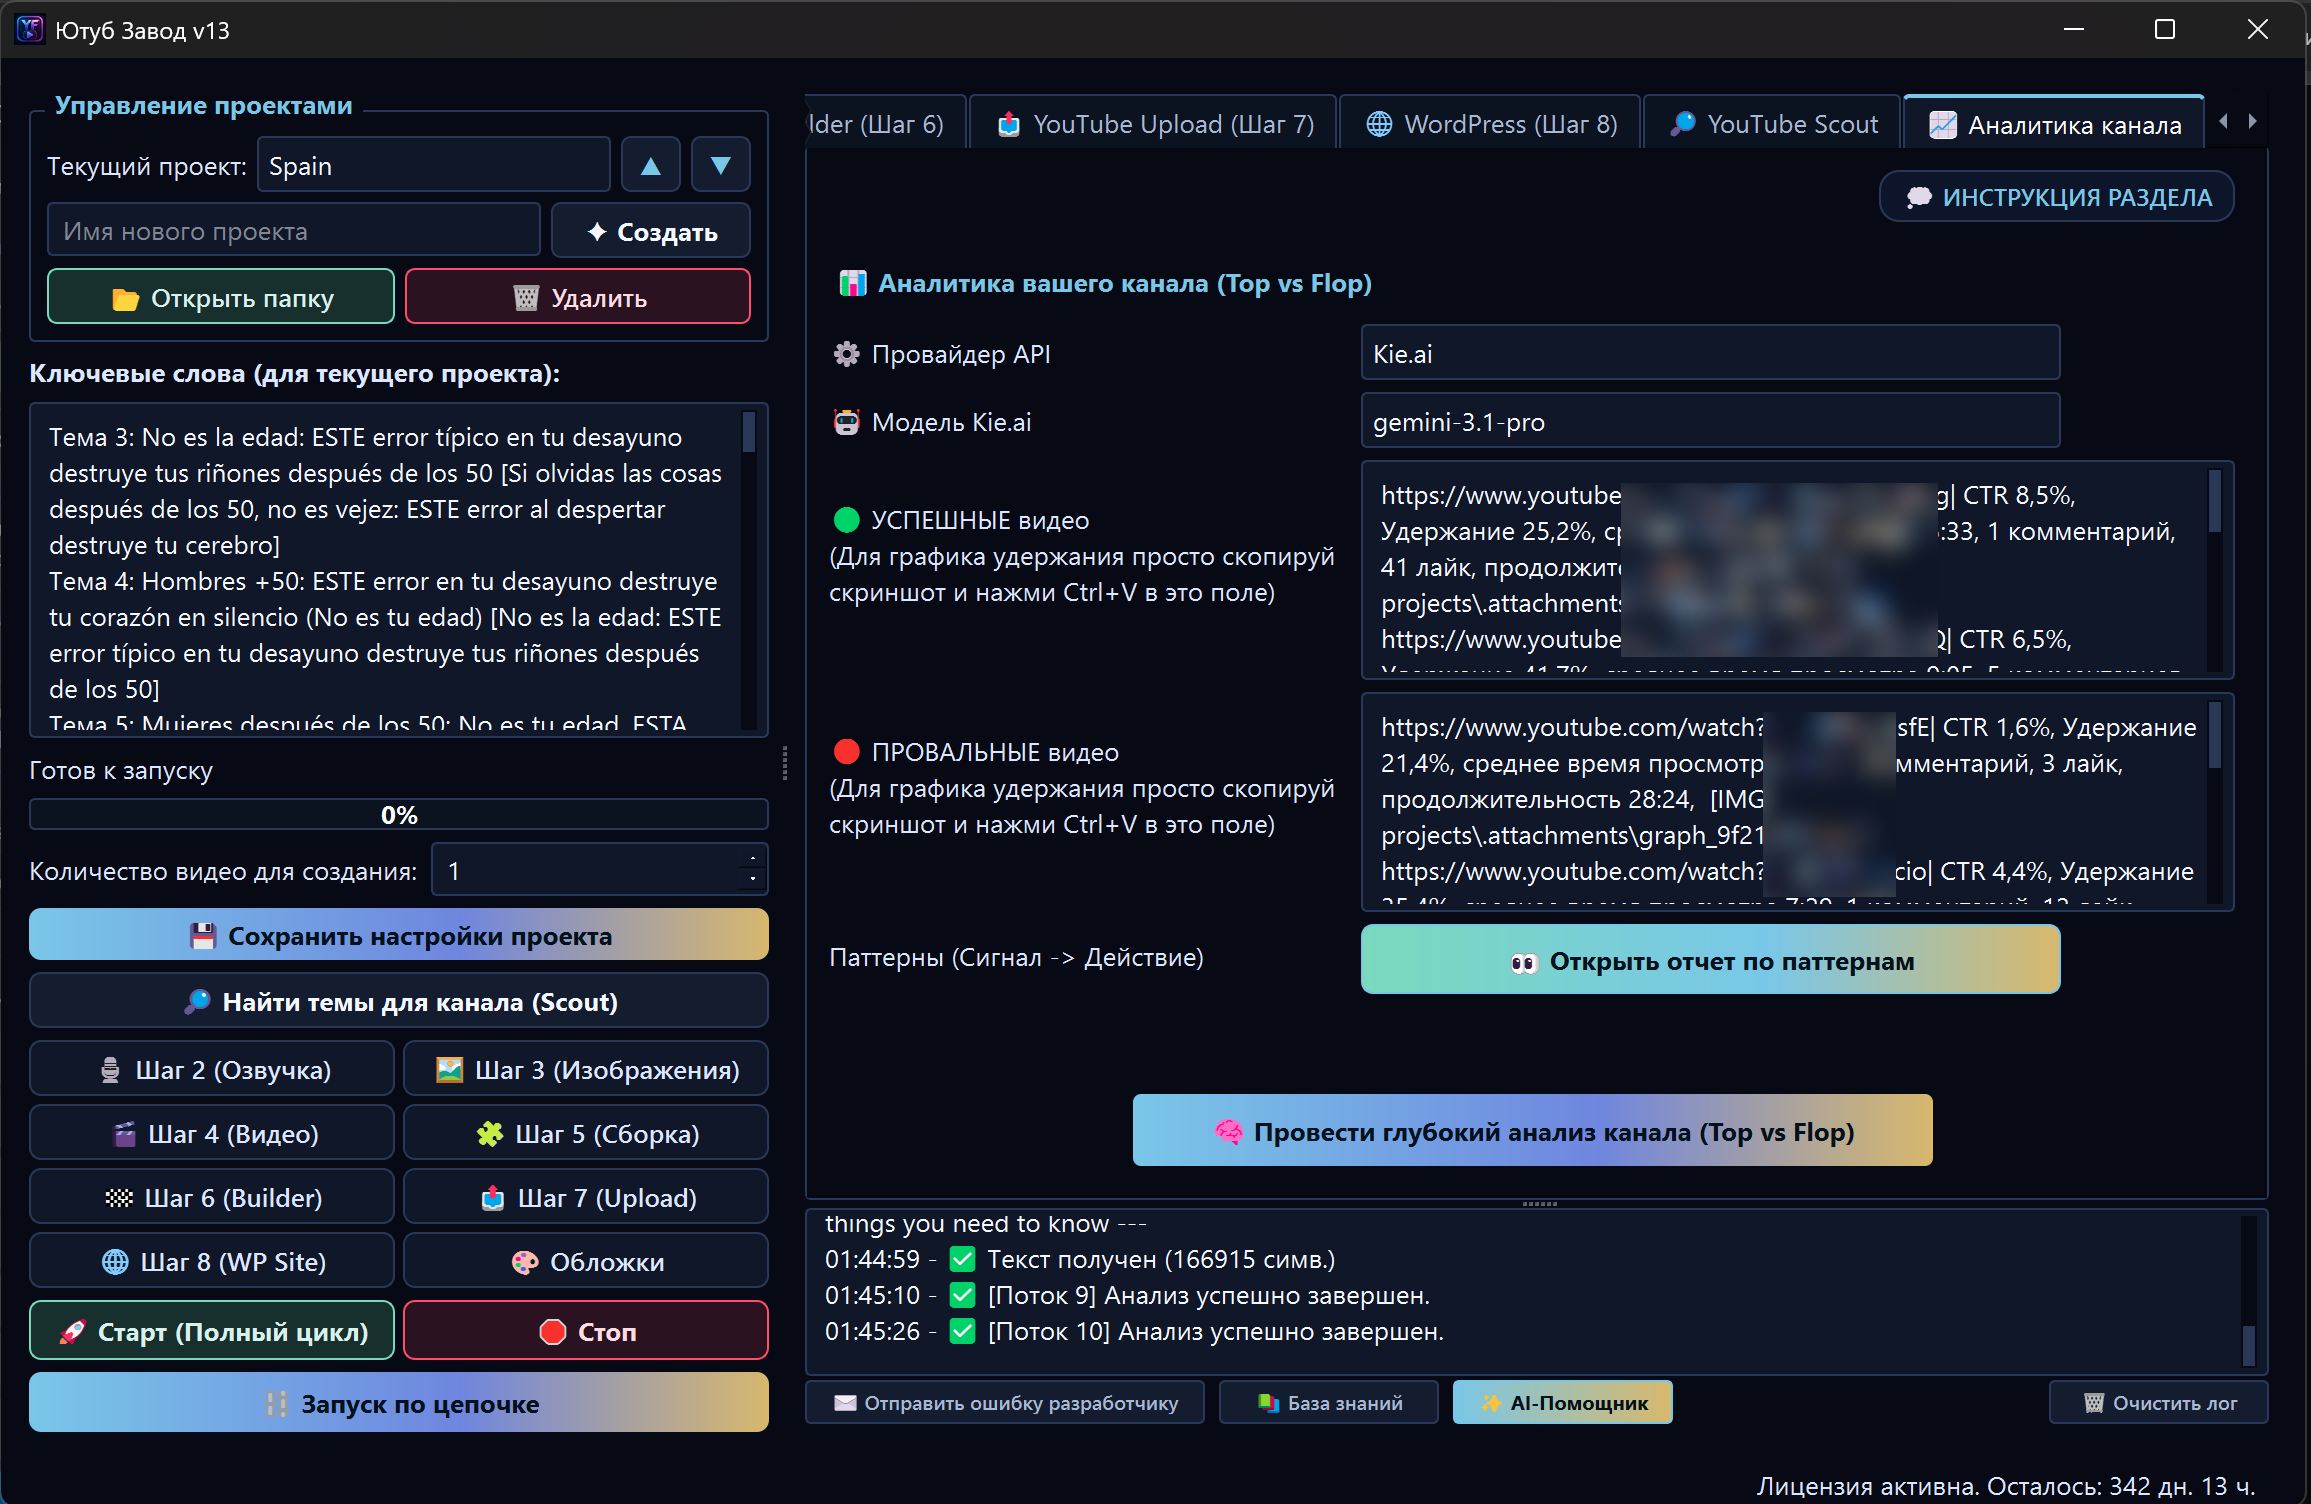2311x1504 pixels.
Task: Run Step 8 WP Site
Action: coord(212,1261)
